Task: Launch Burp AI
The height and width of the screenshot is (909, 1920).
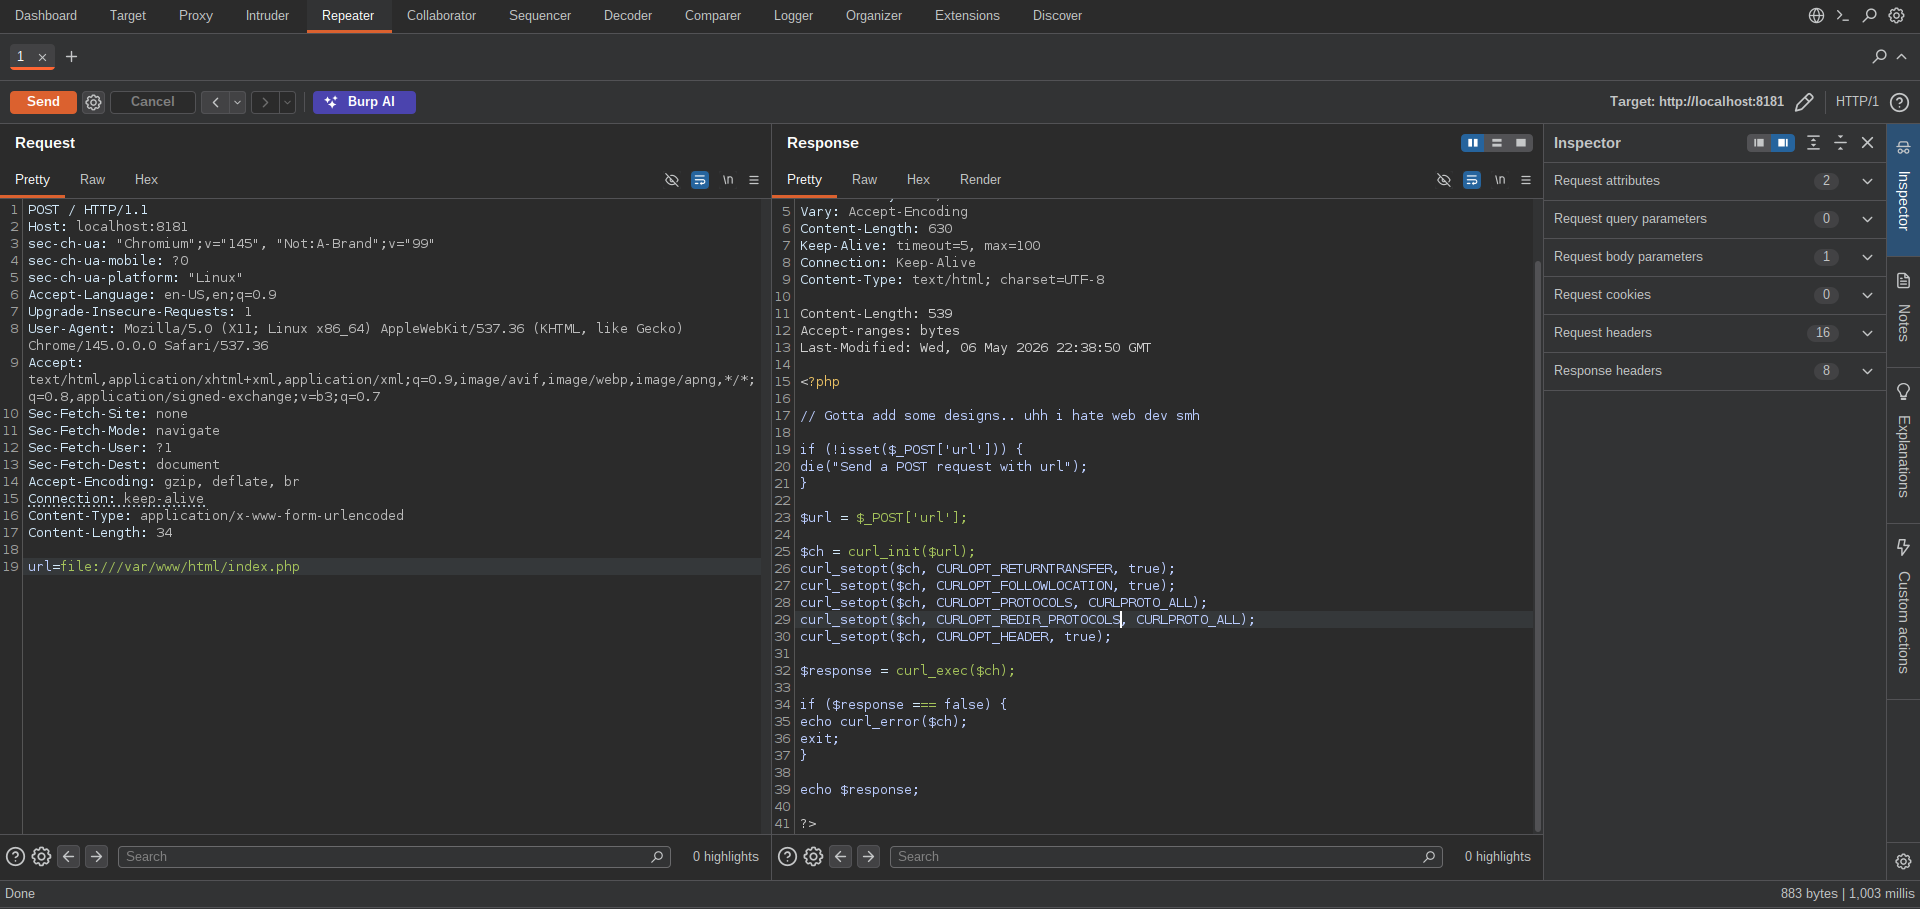Action: pyautogui.click(x=364, y=102)
